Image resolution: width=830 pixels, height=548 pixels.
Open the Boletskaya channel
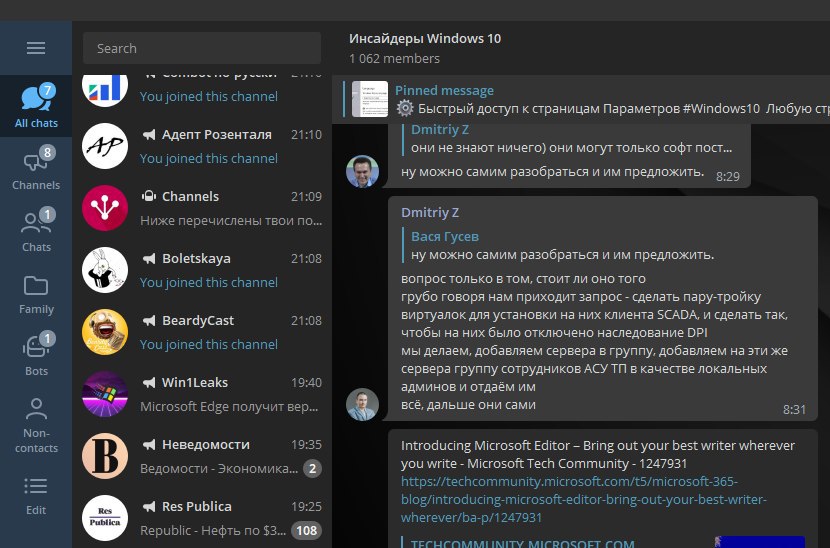[202, 270]
